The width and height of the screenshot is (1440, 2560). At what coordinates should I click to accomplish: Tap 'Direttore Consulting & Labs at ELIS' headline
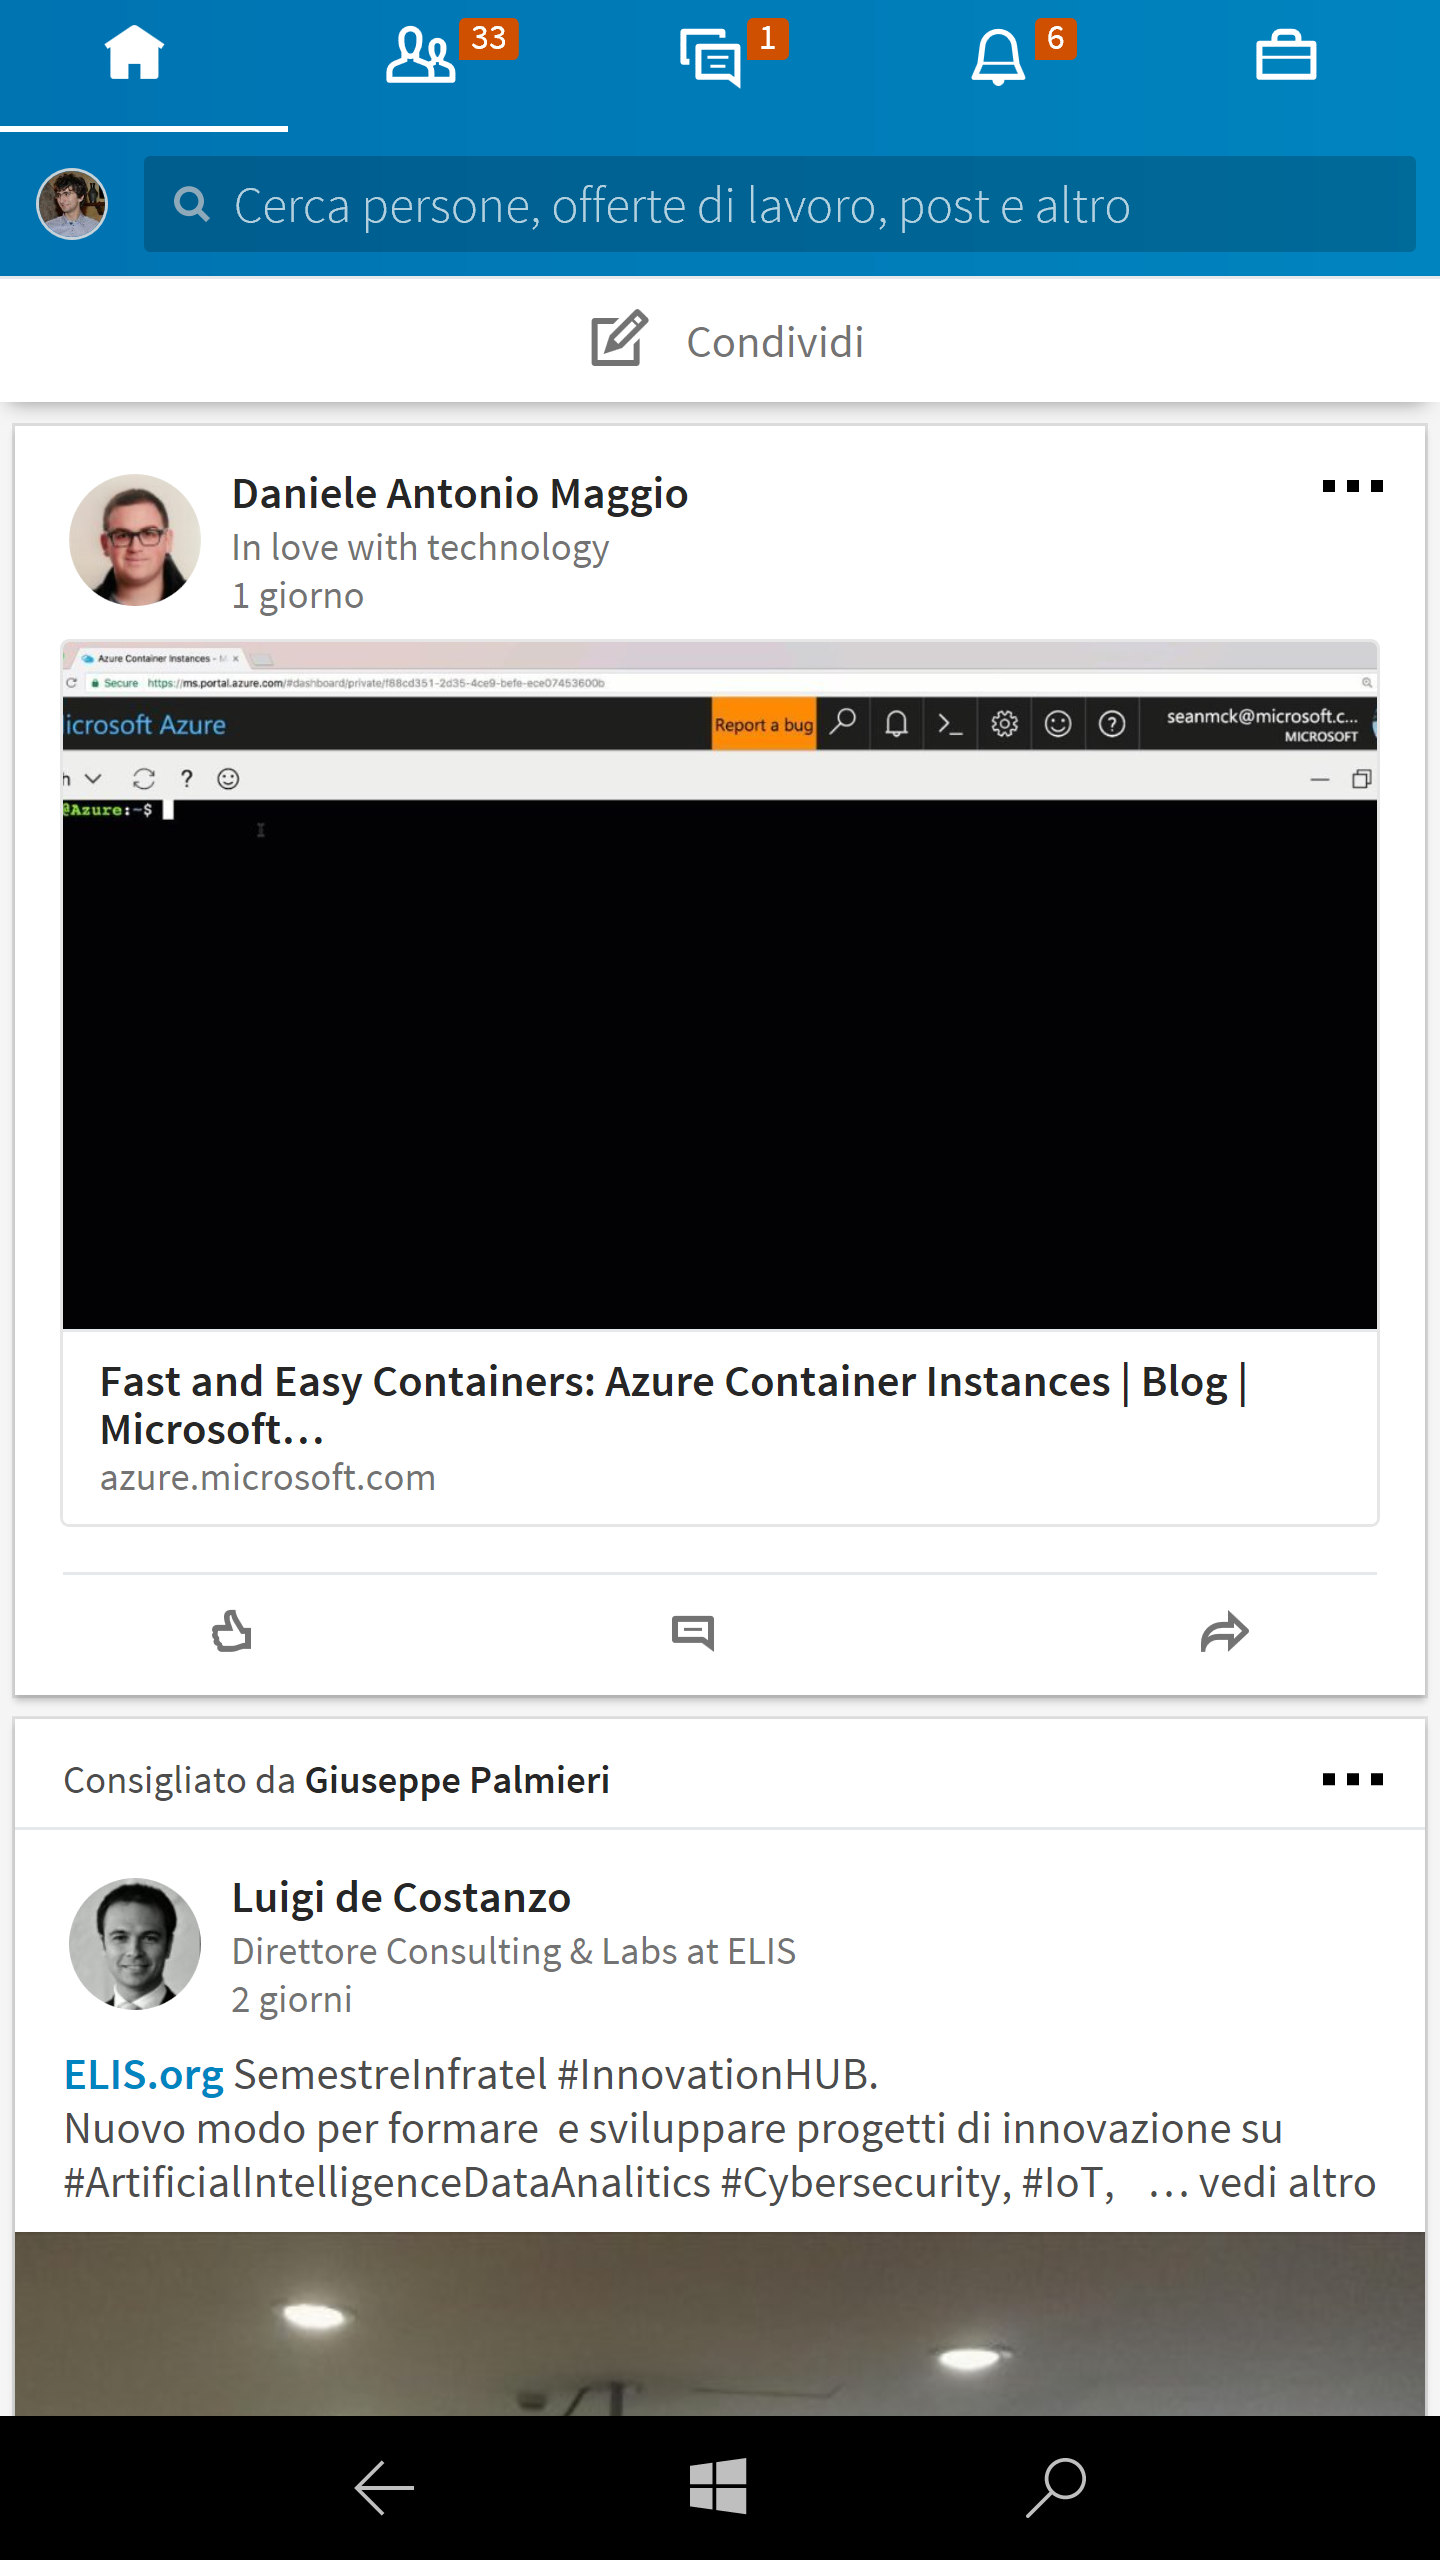[514, 1952]
